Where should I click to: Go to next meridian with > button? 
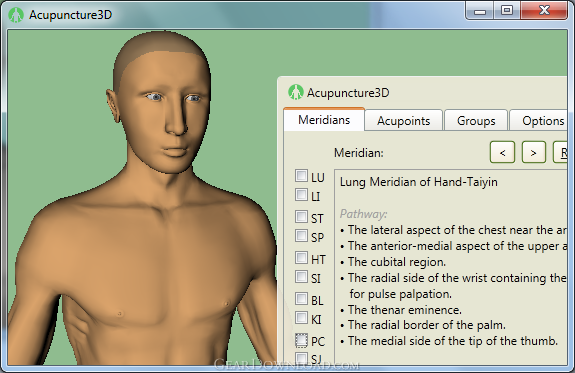pyautogui.click(x=534, y=152)
